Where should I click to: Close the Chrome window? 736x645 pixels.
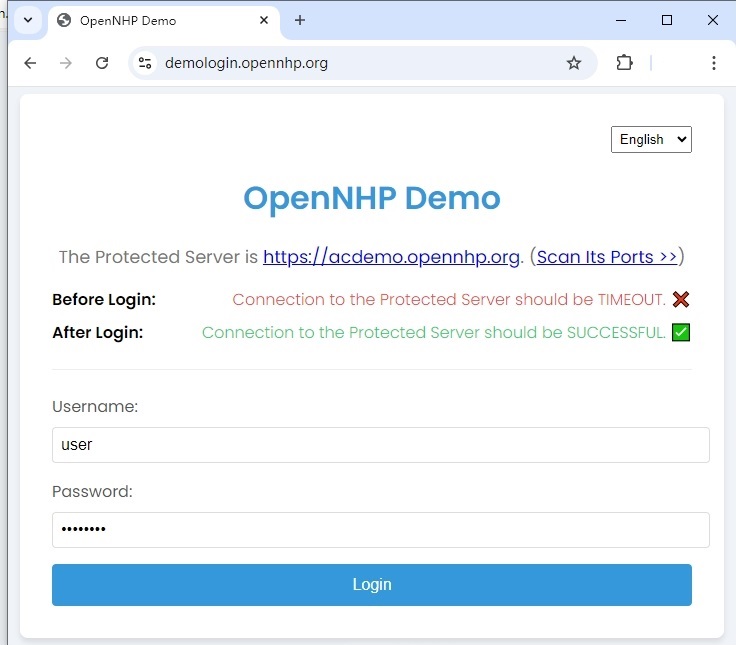[713, 20]
